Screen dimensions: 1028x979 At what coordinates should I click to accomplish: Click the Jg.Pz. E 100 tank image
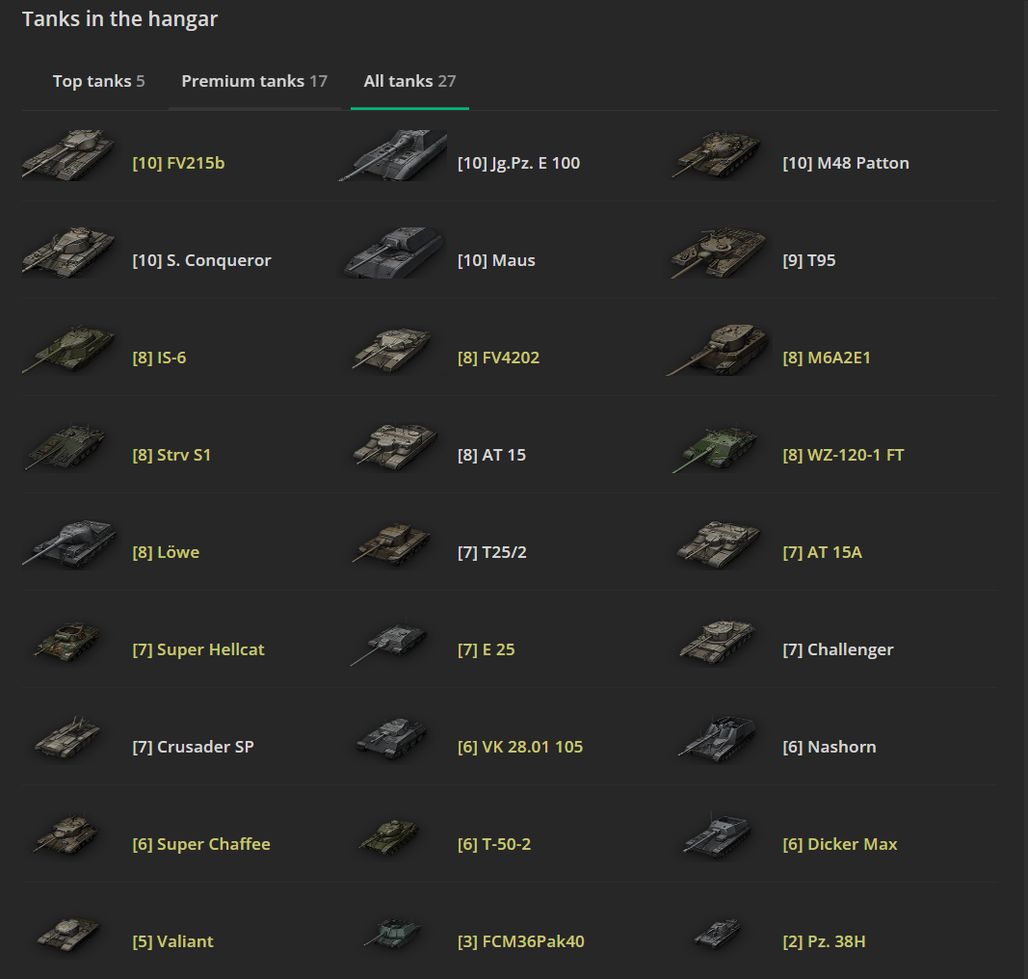tap(393, 155)
